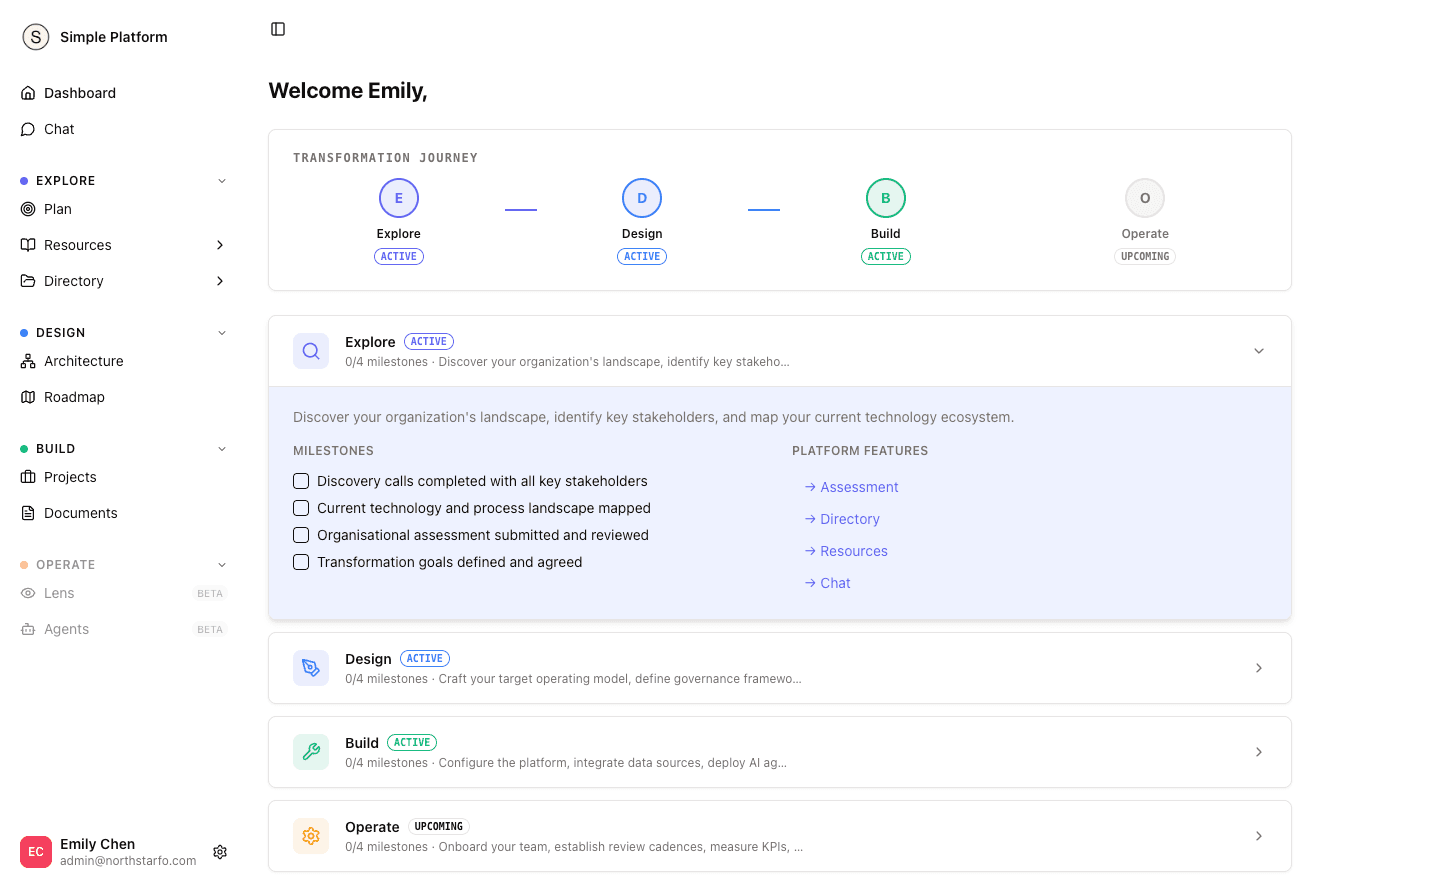
Task: Click the Agents robot icon
Action: pos(28,629)
